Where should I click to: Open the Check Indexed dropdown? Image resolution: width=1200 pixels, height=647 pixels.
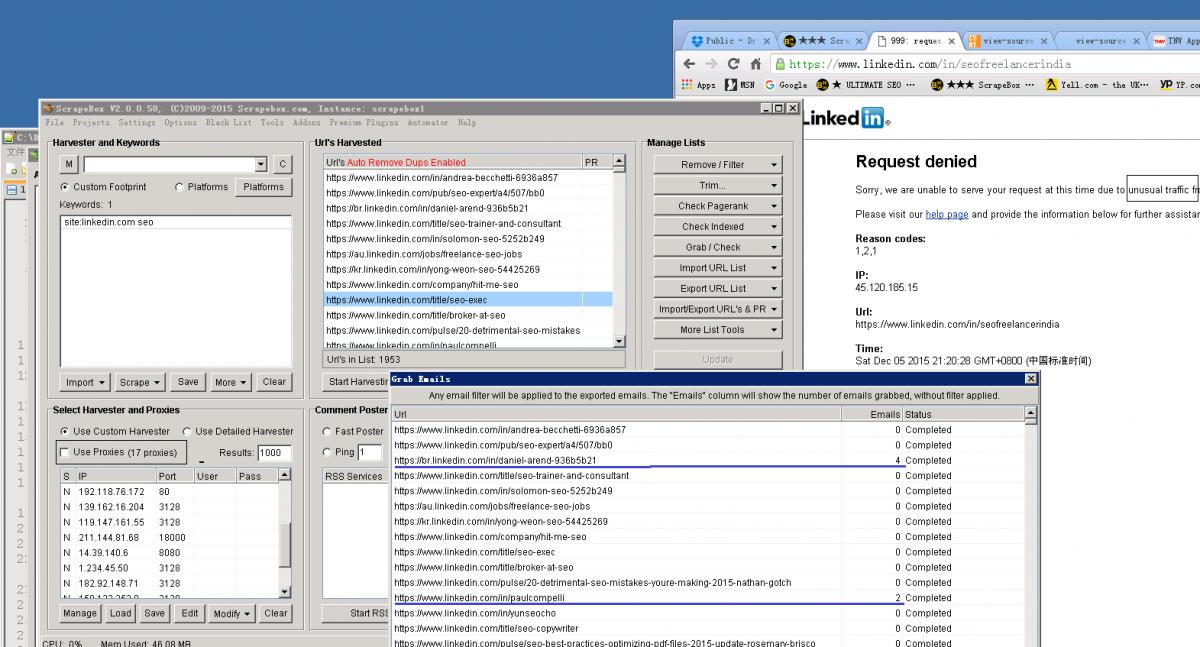pos(718,226)
